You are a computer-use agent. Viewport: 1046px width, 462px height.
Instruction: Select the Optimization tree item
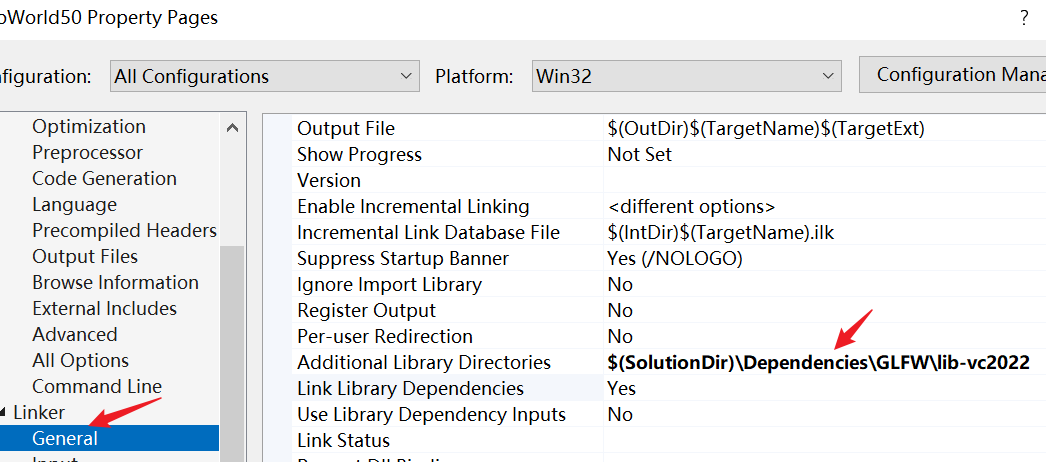click(89, 127)
